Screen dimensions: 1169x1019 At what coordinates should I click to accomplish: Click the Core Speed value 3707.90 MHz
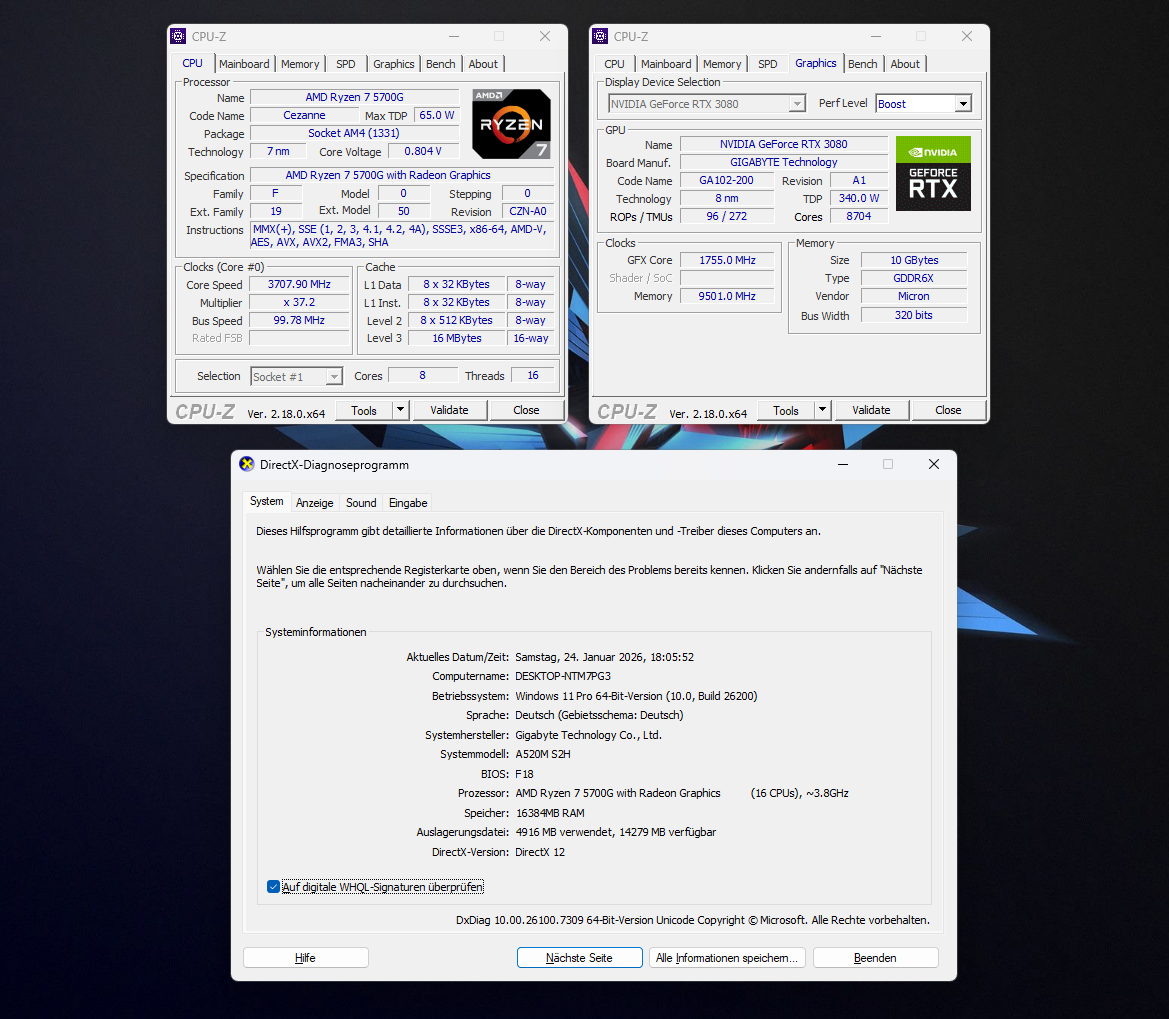299,284
